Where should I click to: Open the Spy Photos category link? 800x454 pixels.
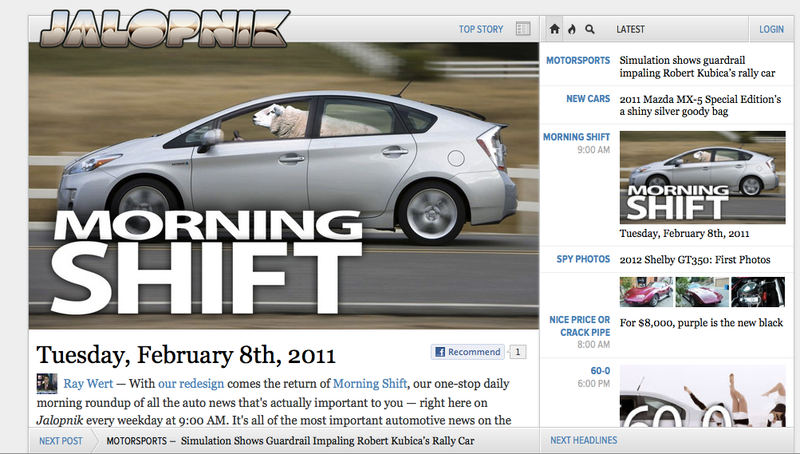[x=583, y=259]
